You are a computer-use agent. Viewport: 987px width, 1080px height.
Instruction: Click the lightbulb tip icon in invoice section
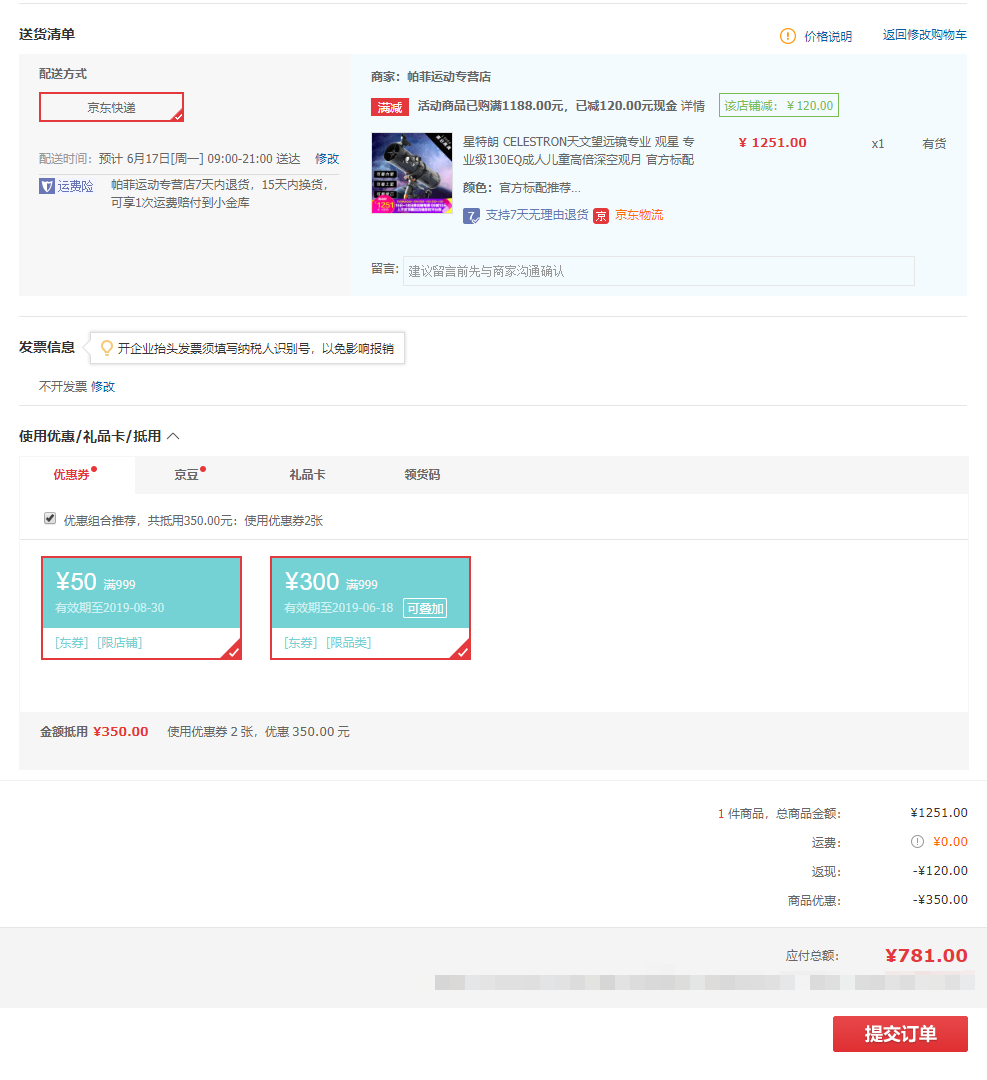click(106, 348)
